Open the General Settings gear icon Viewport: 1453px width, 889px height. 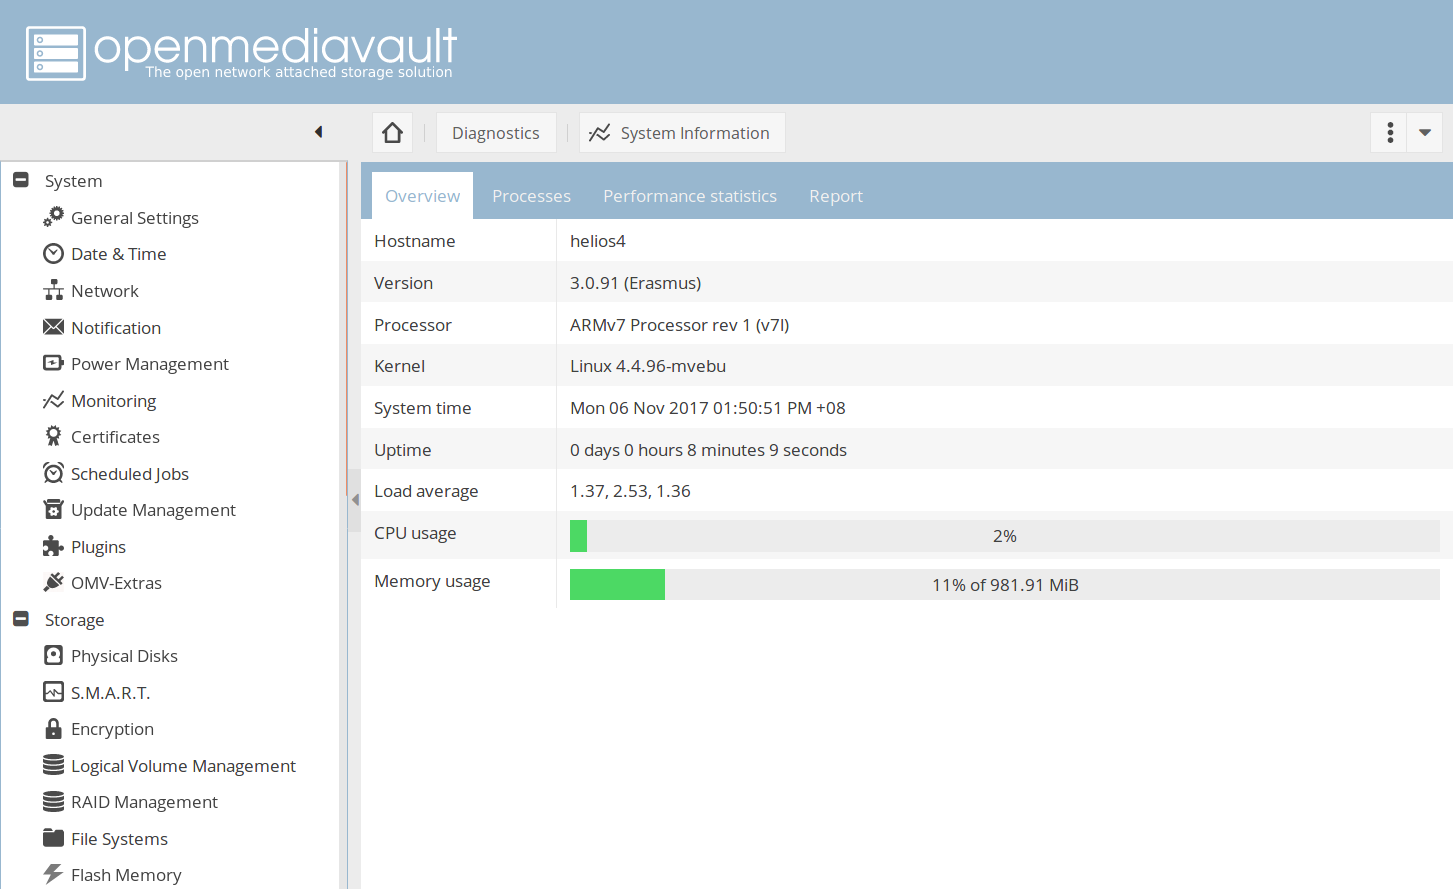53,217
